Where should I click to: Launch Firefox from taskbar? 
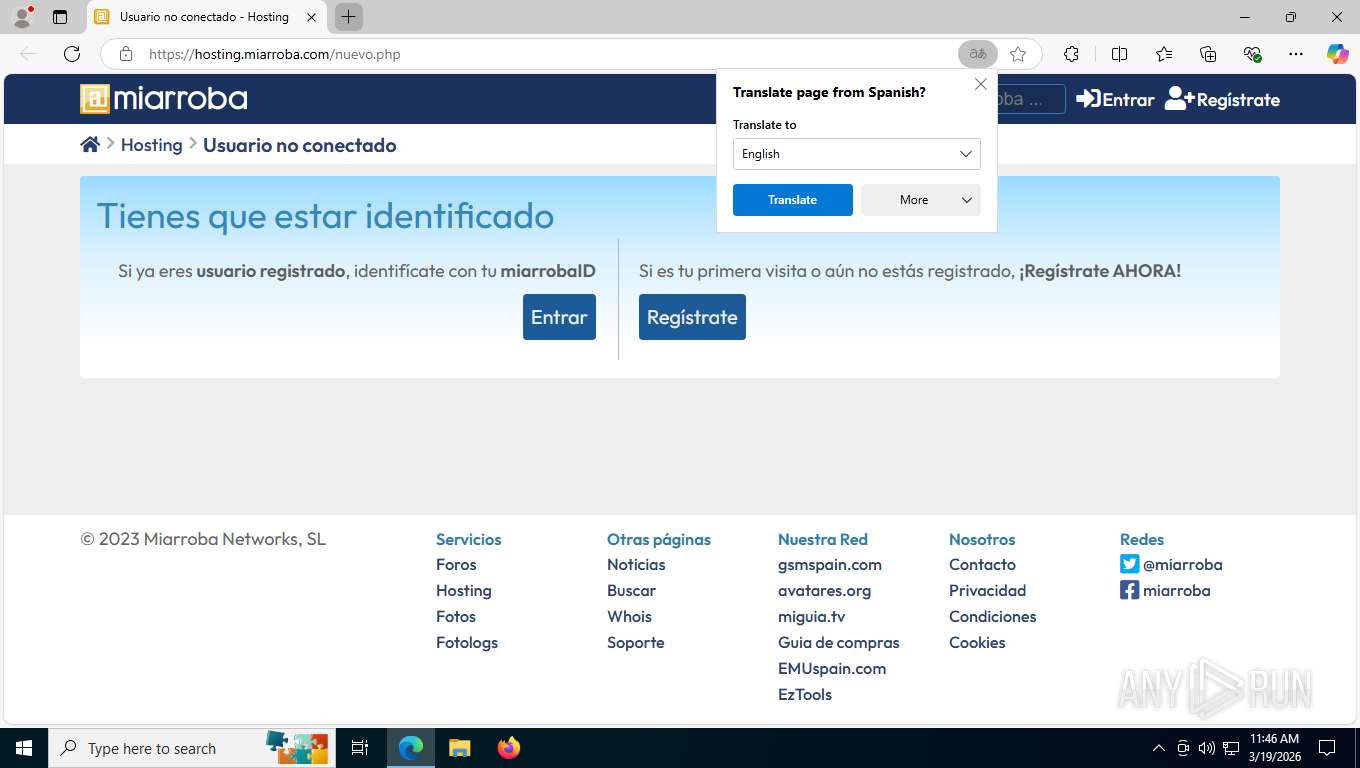pyautogui.click(x=509, y=748)
